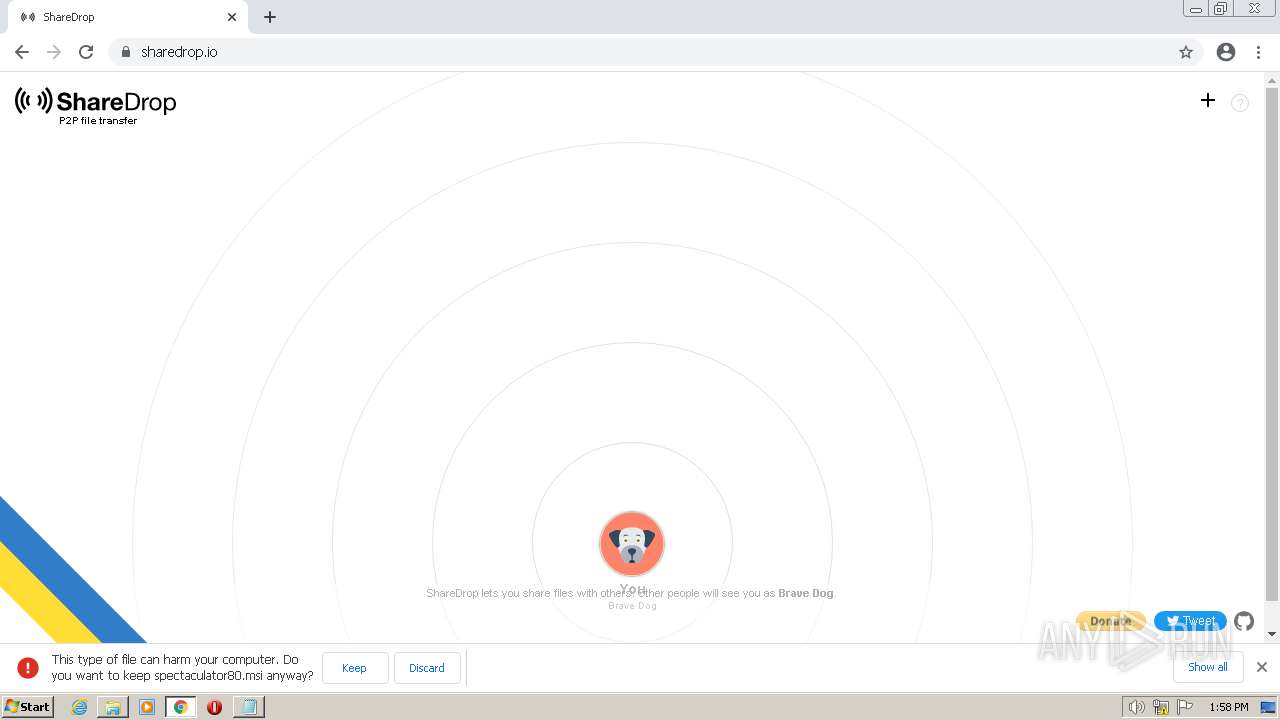Click the 1:58 PM clock
The image size is (1280, 720).
coord(1229,707)
